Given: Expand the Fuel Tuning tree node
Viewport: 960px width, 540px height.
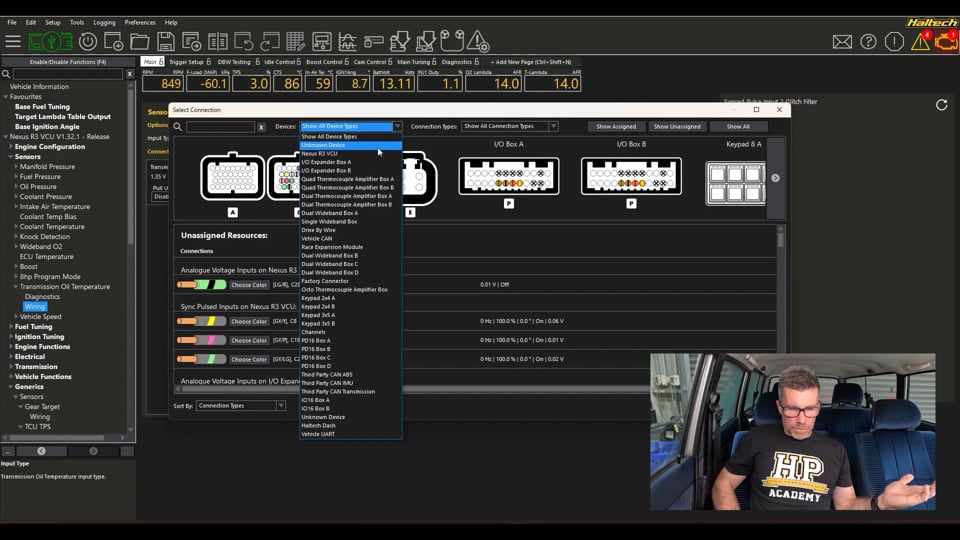Looking at the screenshot, I should click(x=11, y=327).
